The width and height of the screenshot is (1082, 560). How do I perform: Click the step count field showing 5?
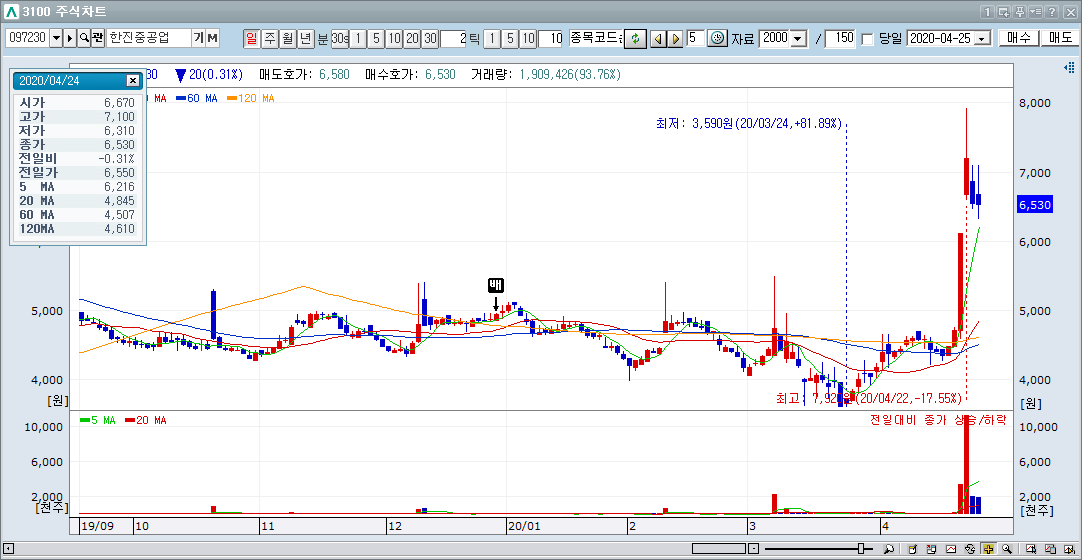[x=696, y=39]
